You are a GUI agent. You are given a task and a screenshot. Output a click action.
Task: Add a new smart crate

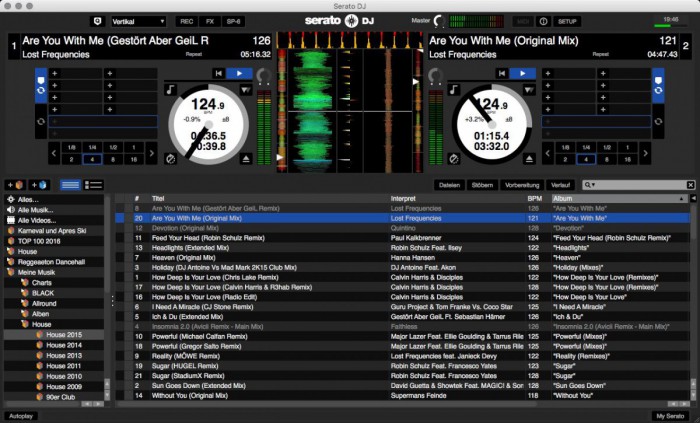pos(38,185)
